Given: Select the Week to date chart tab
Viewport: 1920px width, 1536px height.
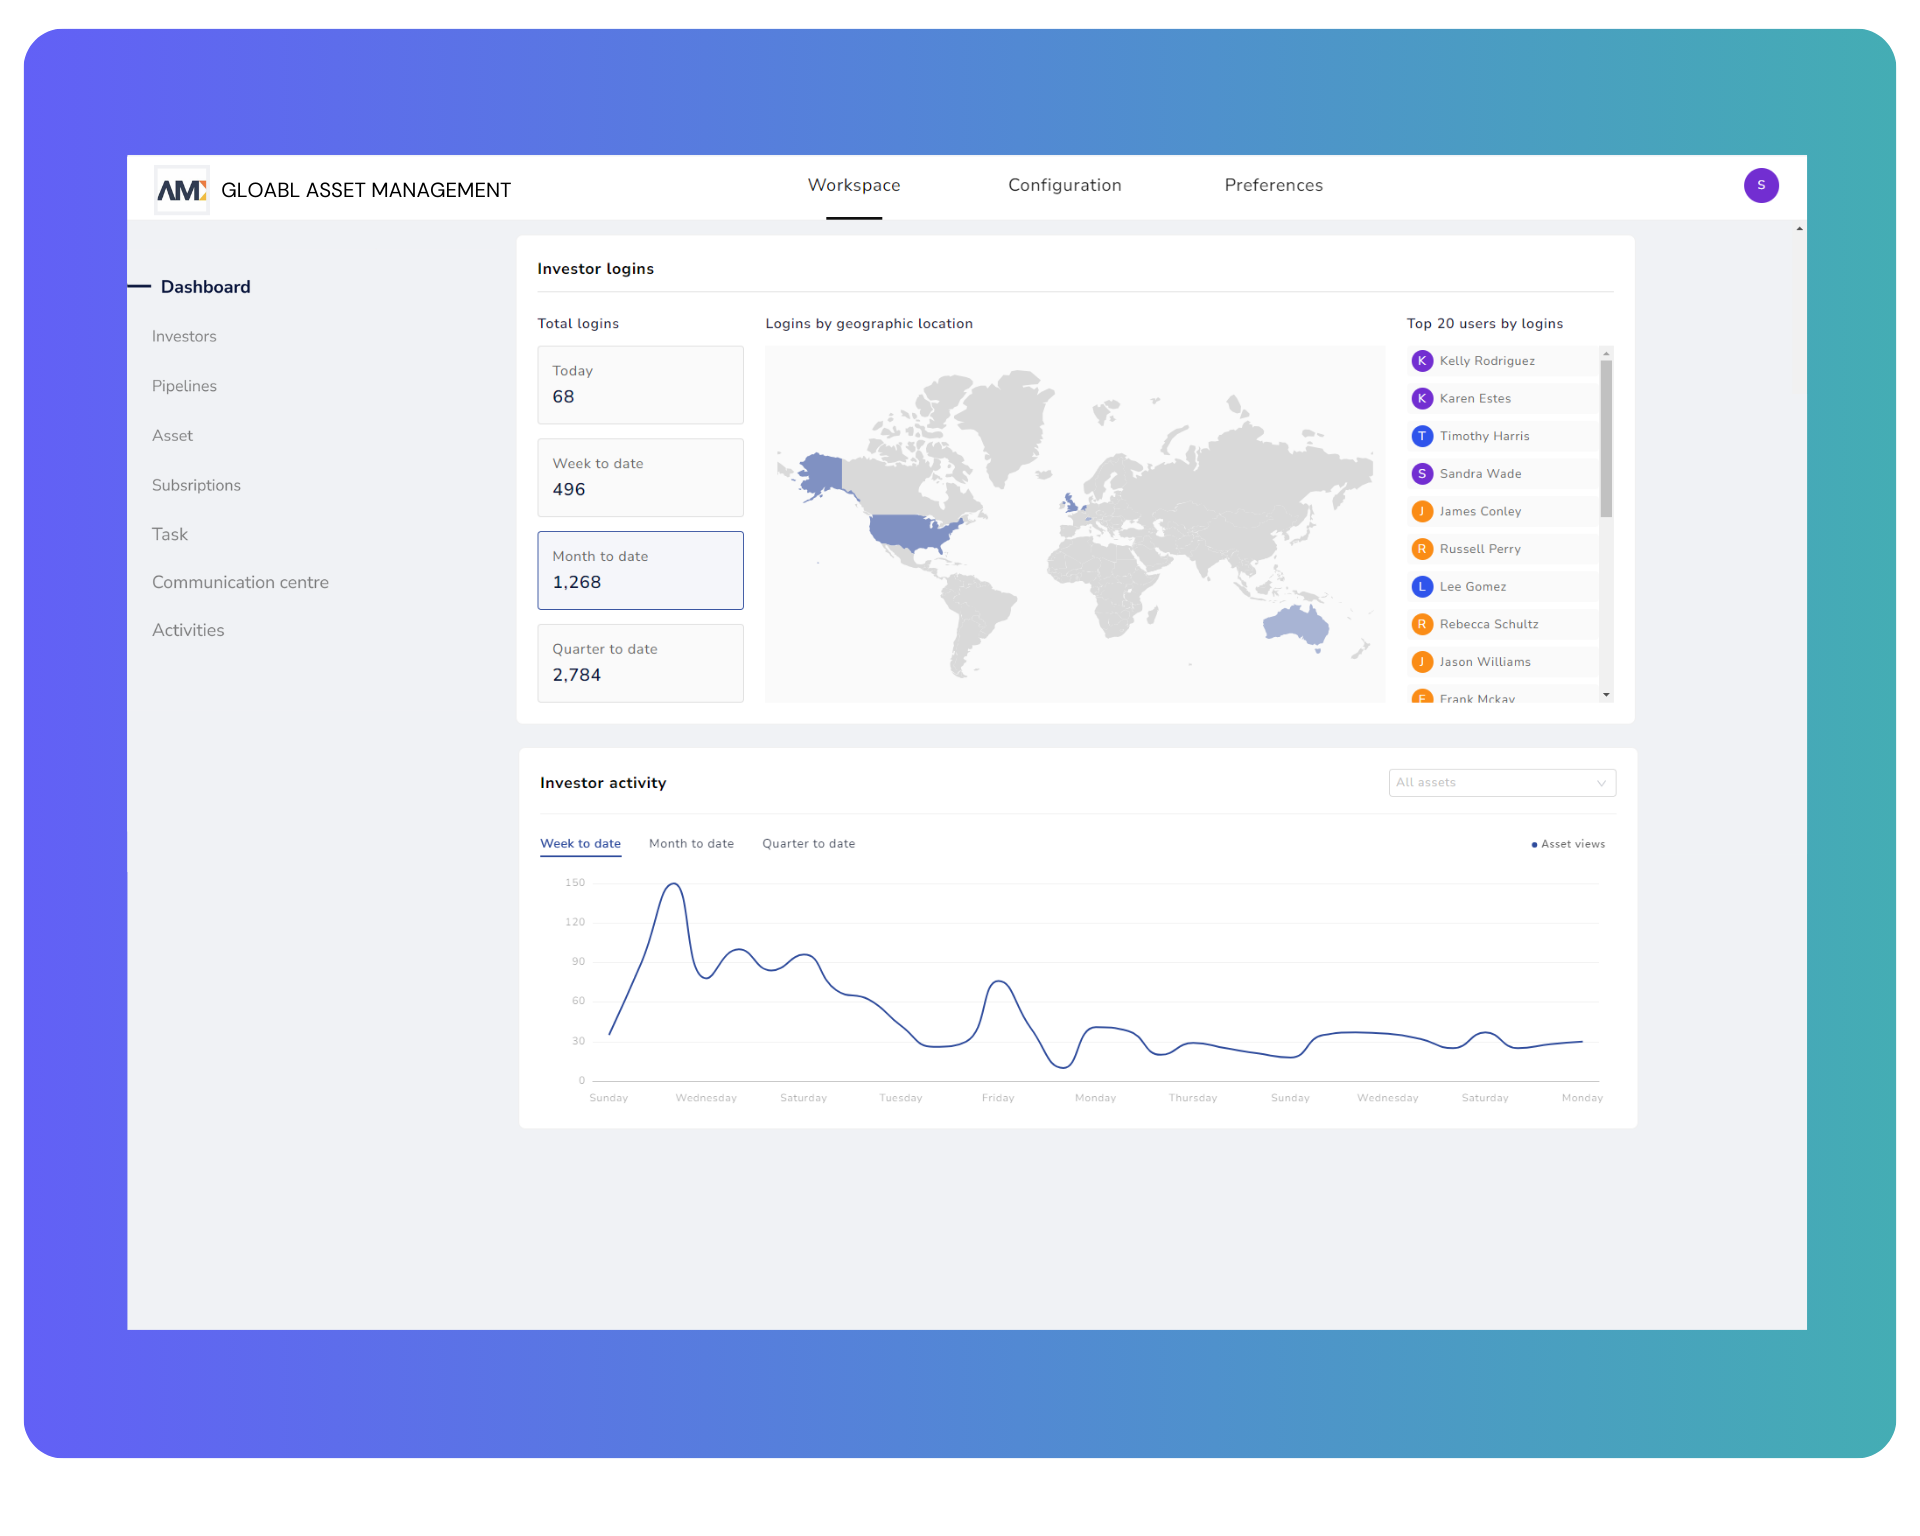Looking at the screenshot, I should pyautogui.click(x=580, y=844).
